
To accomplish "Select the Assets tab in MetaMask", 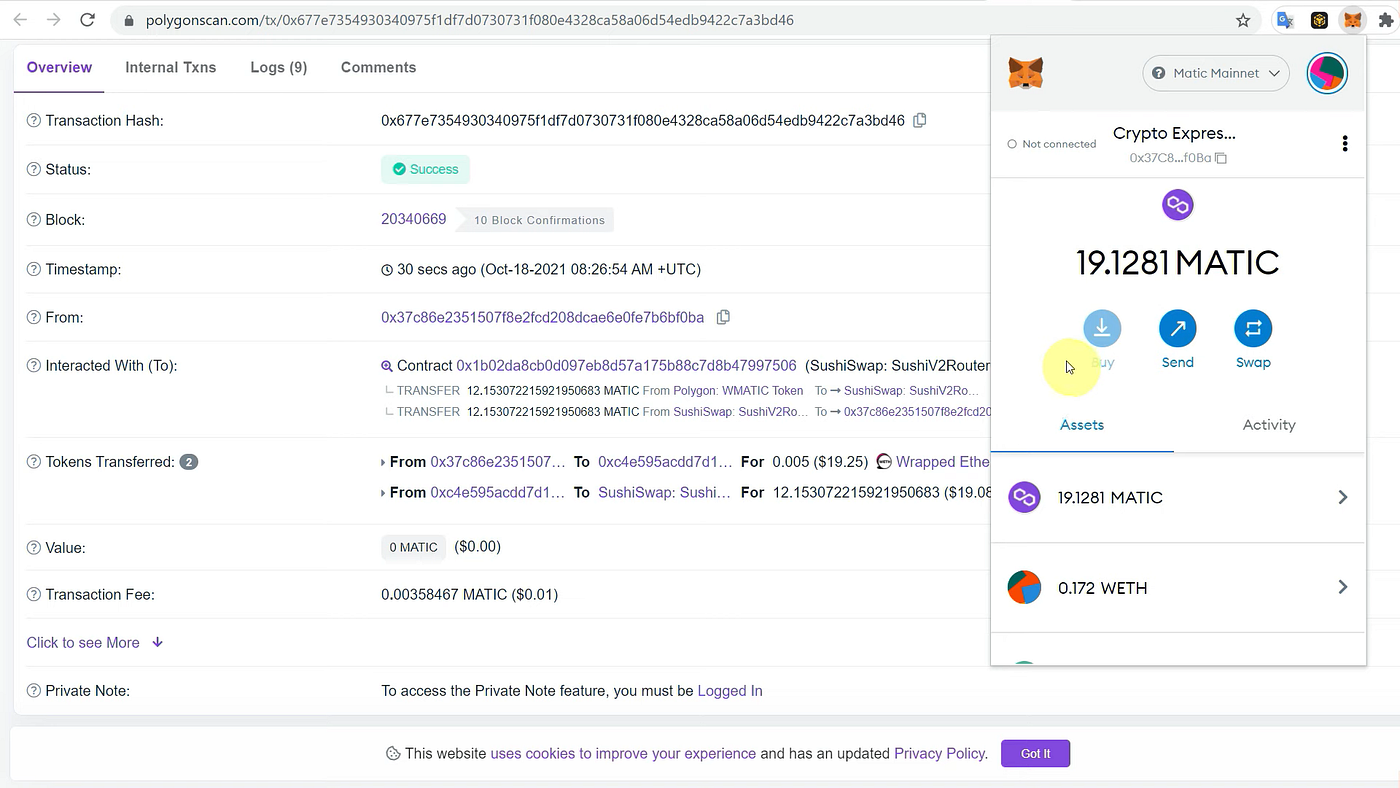I will pyautogui.click(x=1082, y=425).
